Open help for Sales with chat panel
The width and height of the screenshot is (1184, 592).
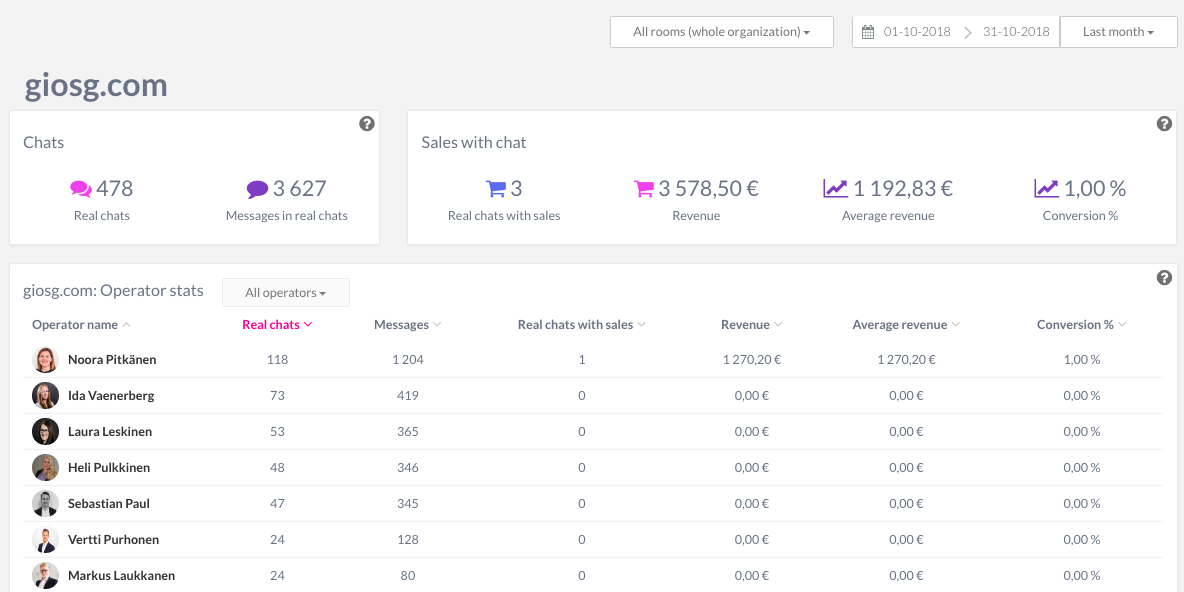(x=1164, y=124)
